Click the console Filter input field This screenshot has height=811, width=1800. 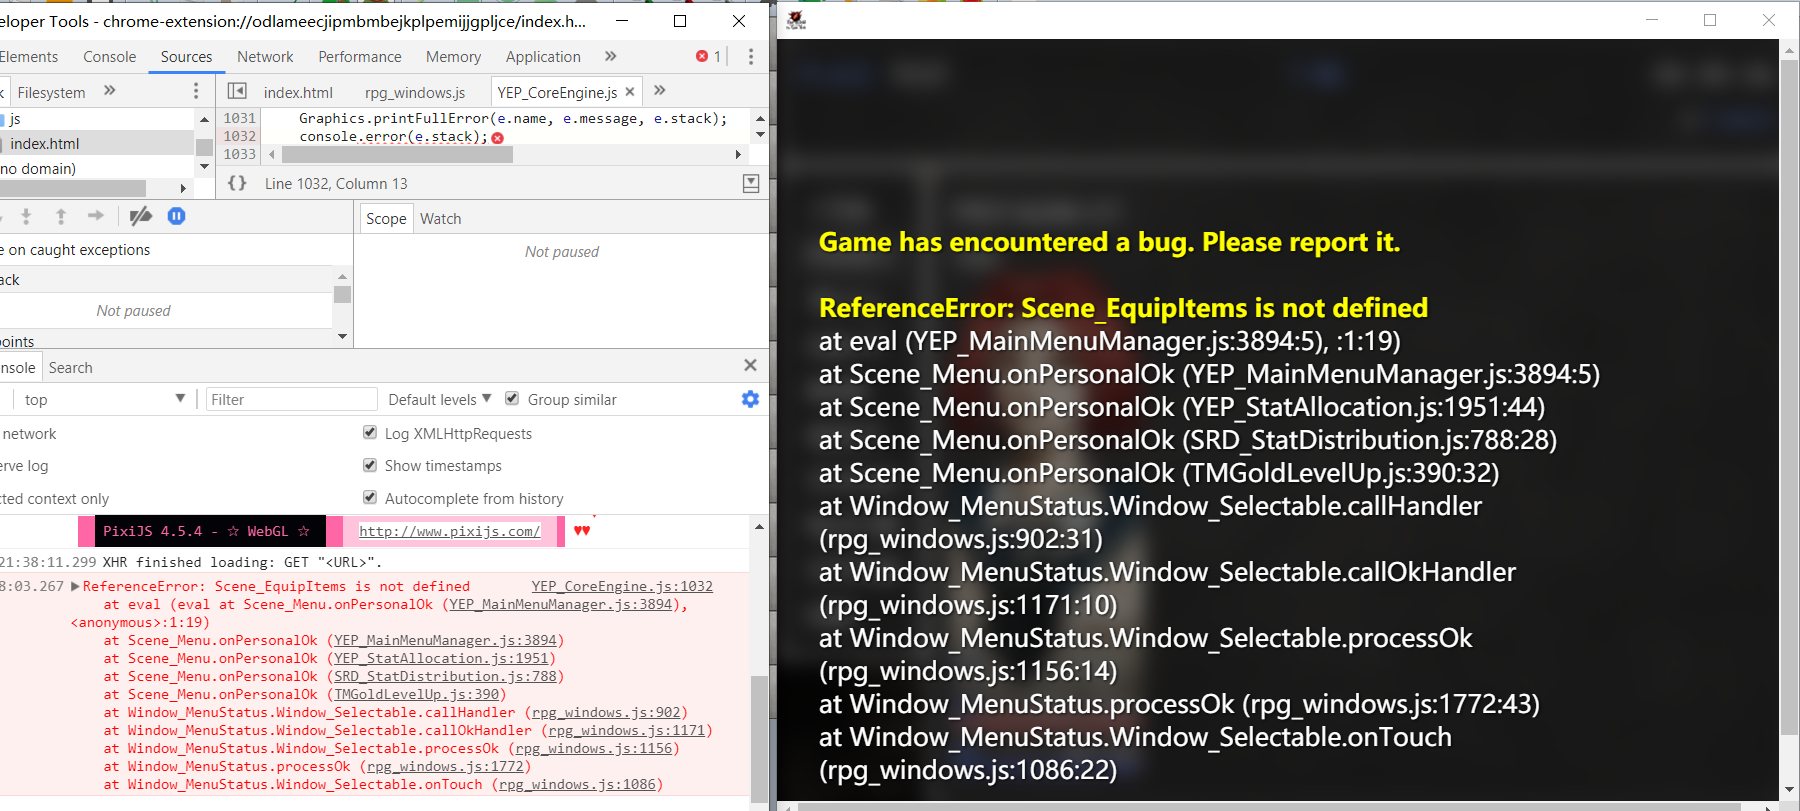(x=292, y=399)
